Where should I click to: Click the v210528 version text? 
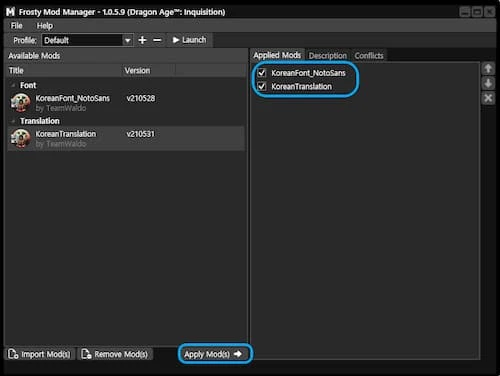(x=141, y=99)
